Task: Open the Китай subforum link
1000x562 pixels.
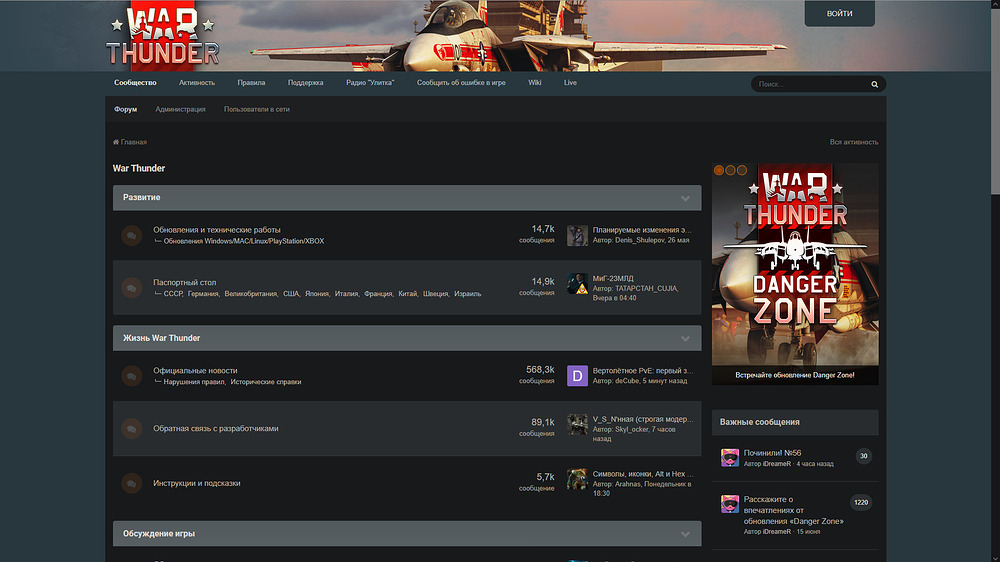Action: (408, 294)
